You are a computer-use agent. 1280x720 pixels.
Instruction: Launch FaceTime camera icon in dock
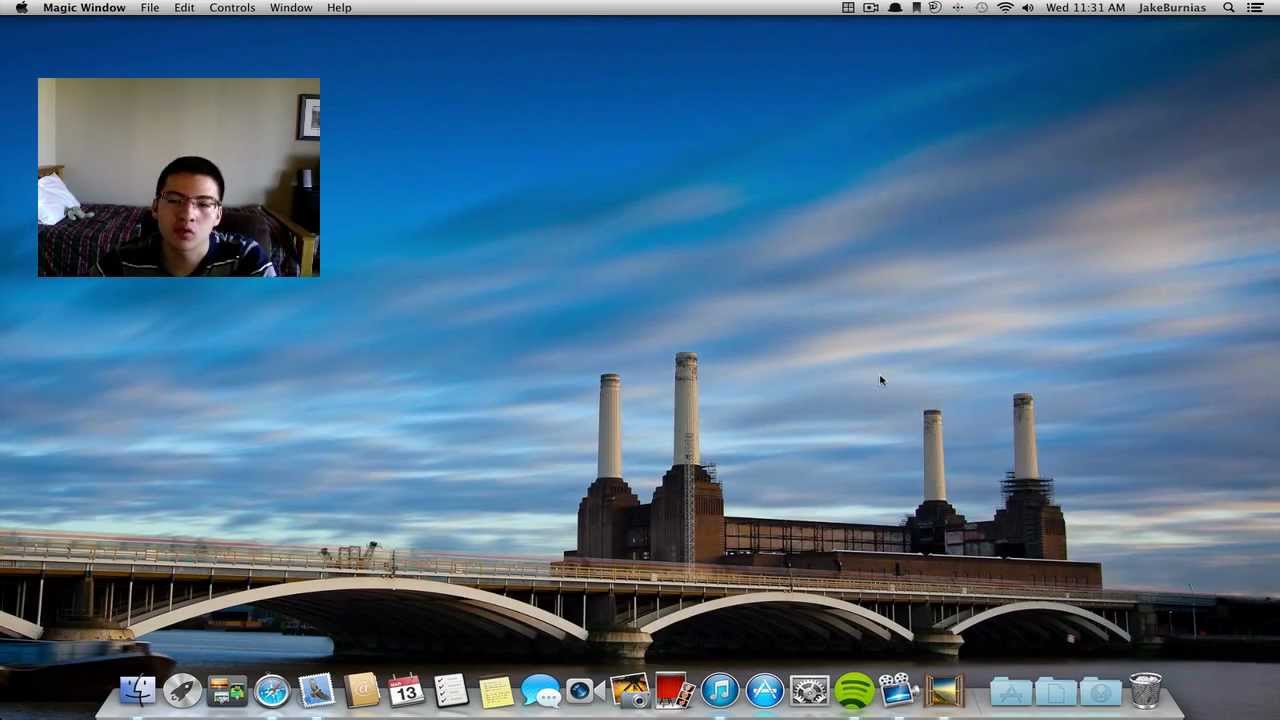[x=585, y=690]
